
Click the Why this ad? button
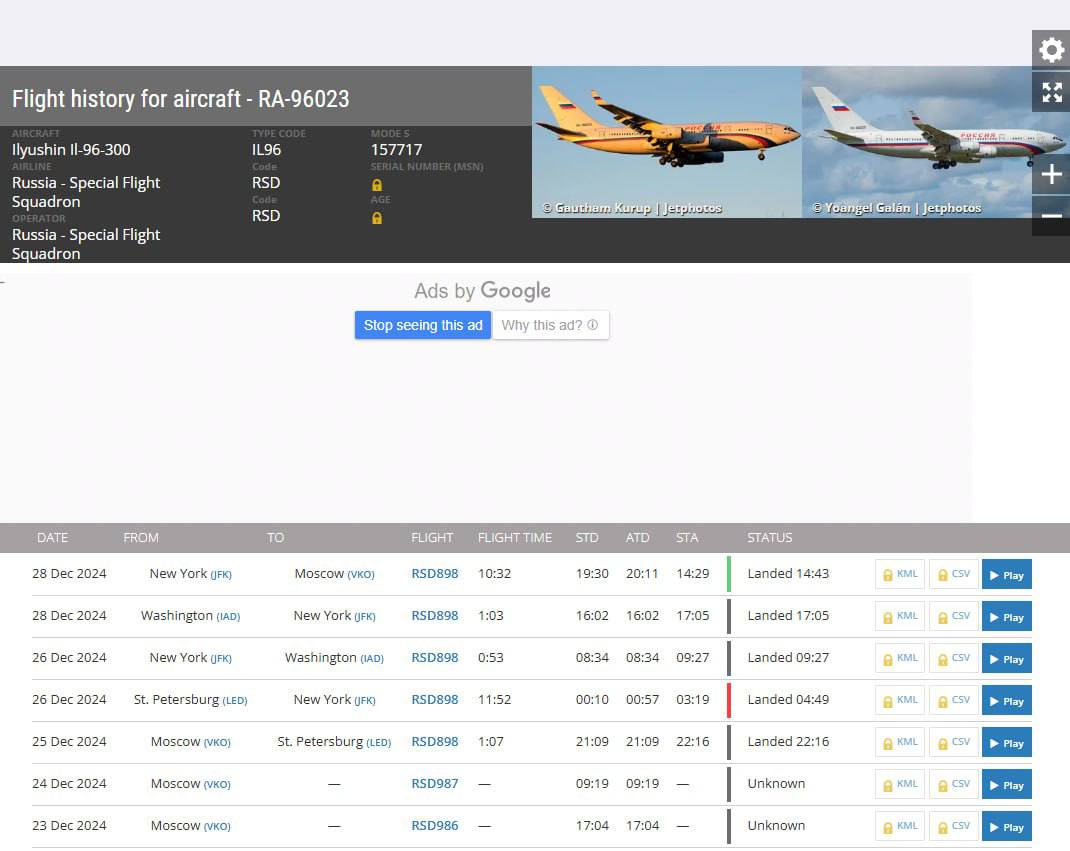coord(550,325)
